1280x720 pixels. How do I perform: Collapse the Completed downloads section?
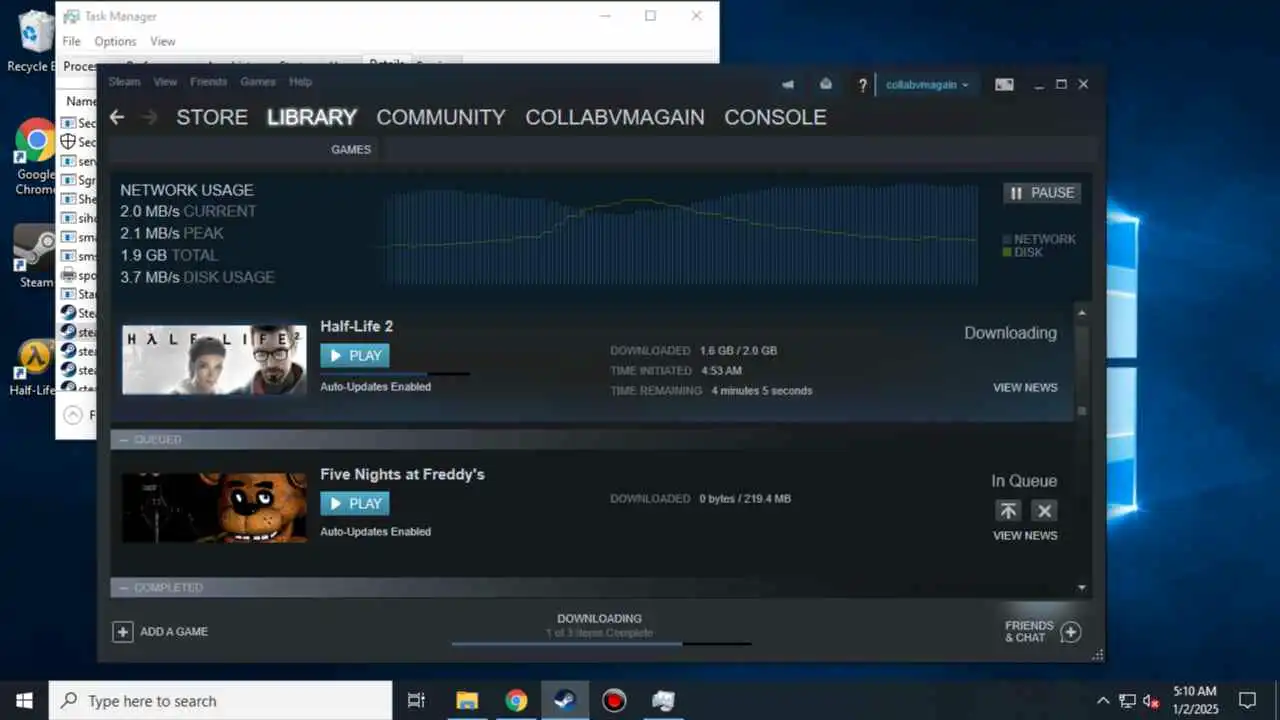[125, 587]
